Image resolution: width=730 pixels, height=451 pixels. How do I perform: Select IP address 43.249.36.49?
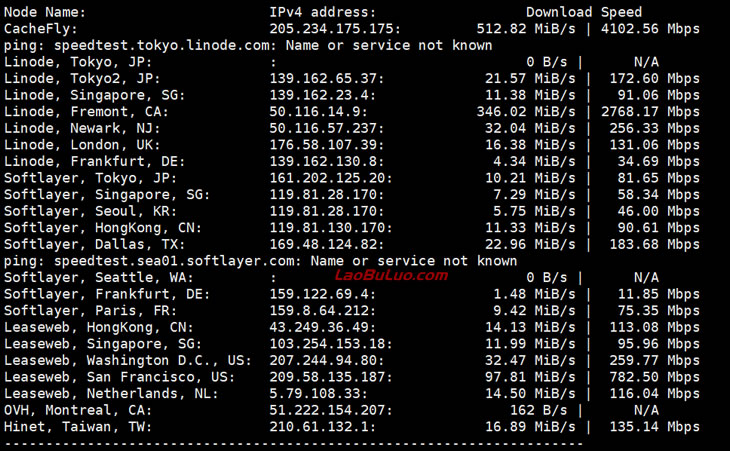point(323,328)
